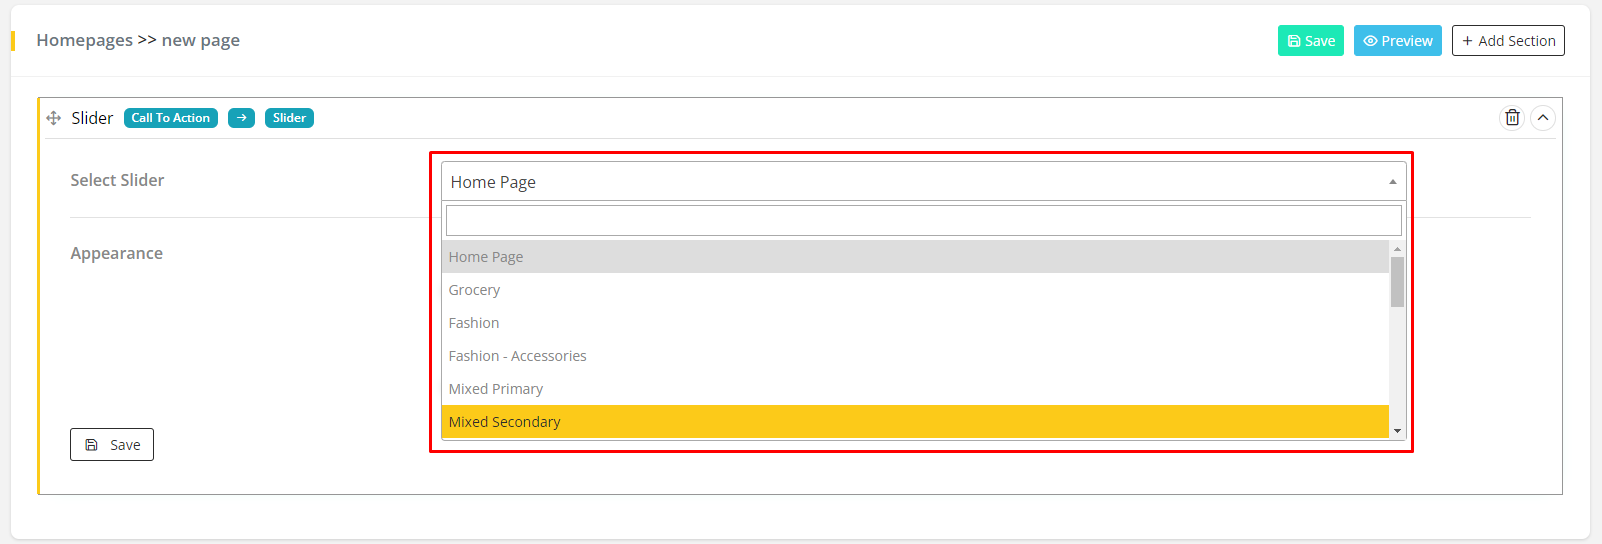Open page Preview with the eye button

point(1397,41)
